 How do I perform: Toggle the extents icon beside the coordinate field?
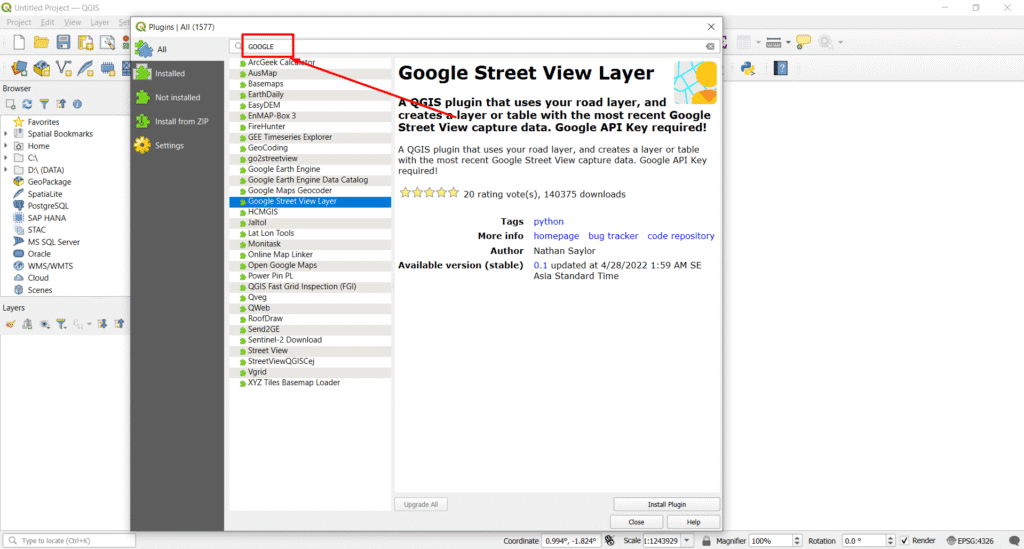pyautogui.click(x=609, y=541)
